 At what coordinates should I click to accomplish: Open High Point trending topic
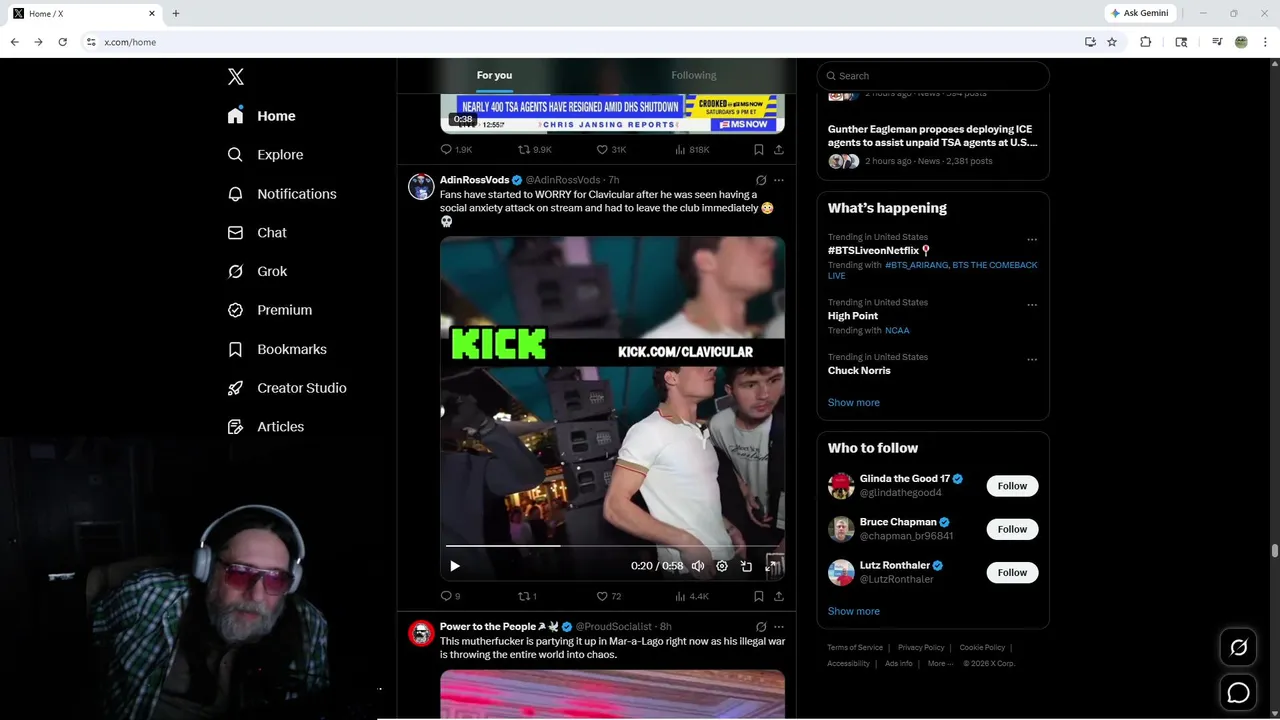point(853,316)
